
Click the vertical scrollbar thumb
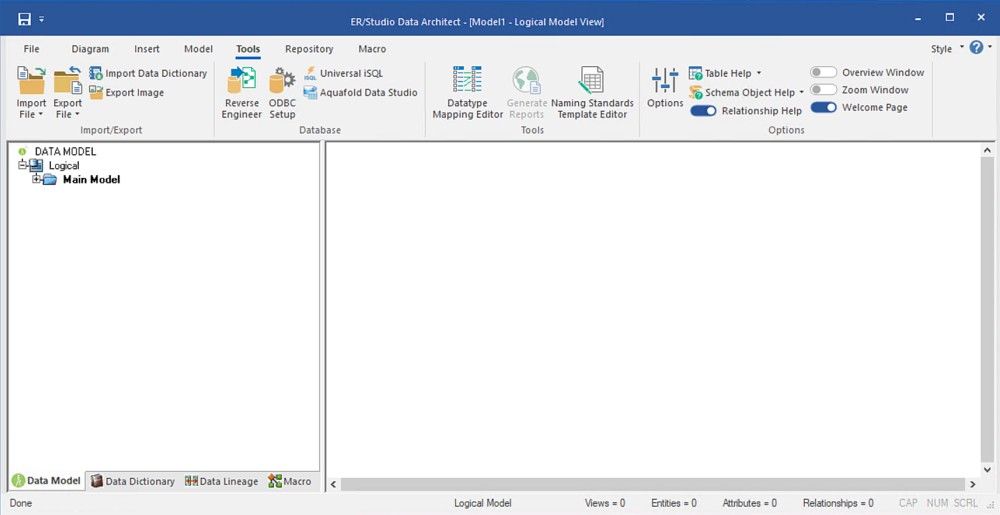[x=987, y=310]
